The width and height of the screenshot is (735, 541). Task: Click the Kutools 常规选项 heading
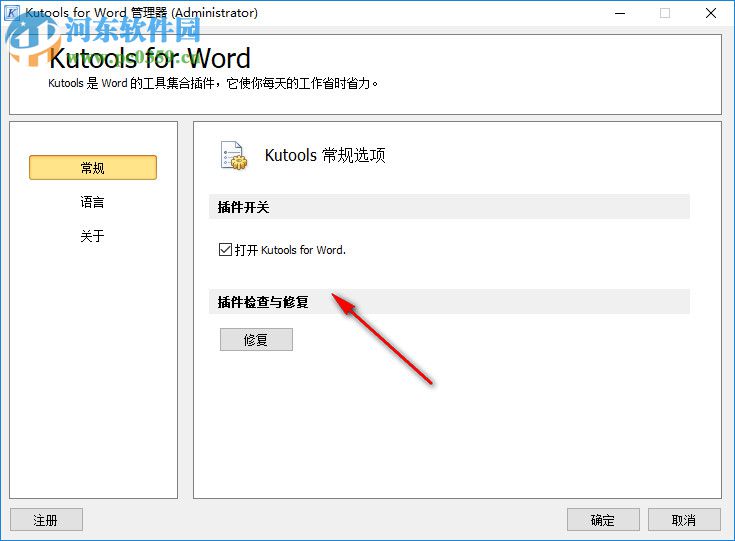[325, 155]
